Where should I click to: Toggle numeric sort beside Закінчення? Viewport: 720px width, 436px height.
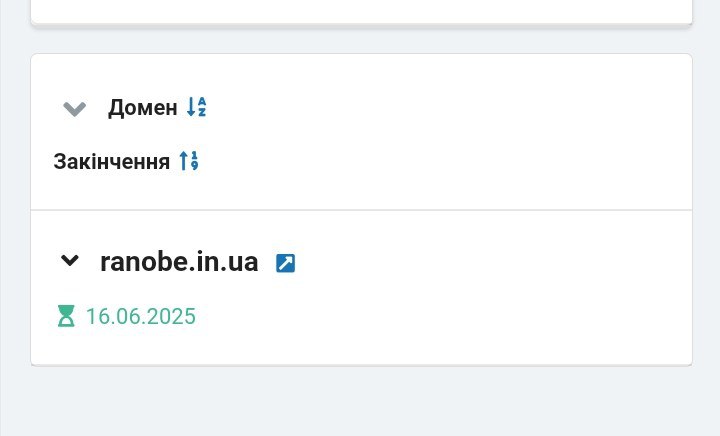click(x=189, y=161)
